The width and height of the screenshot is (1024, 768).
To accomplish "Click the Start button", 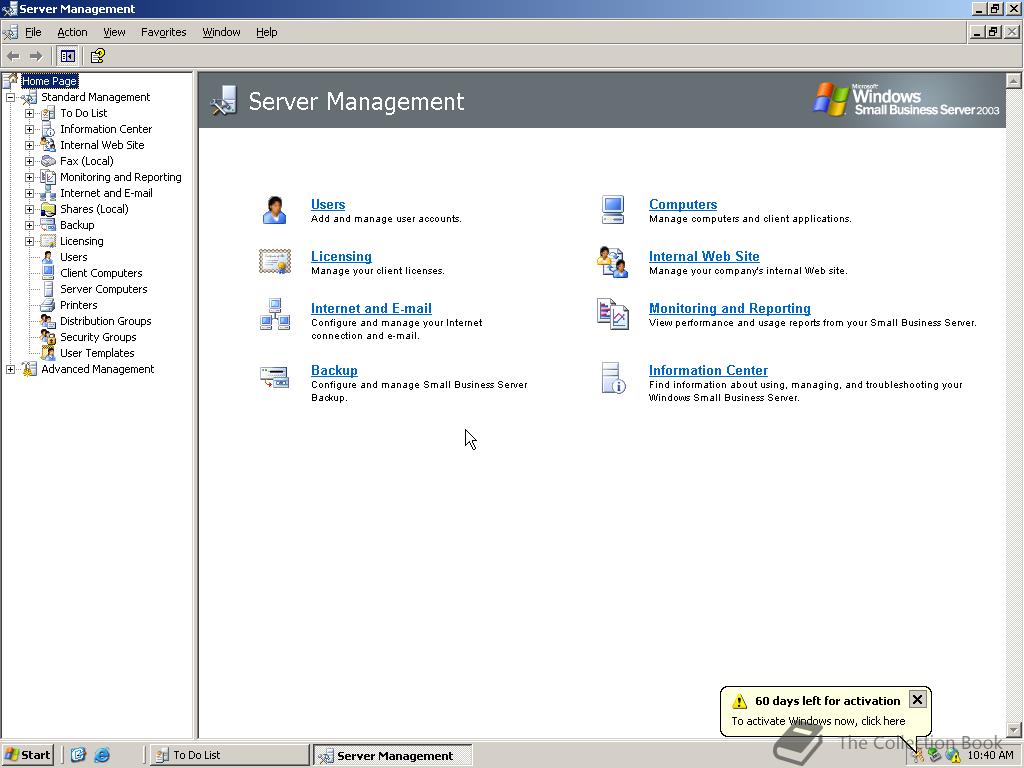I will click(27, 755).
